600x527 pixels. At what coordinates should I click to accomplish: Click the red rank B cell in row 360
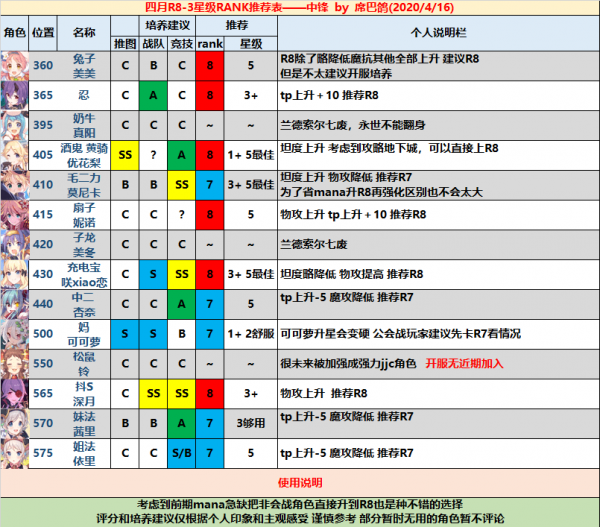click(211, 68)
